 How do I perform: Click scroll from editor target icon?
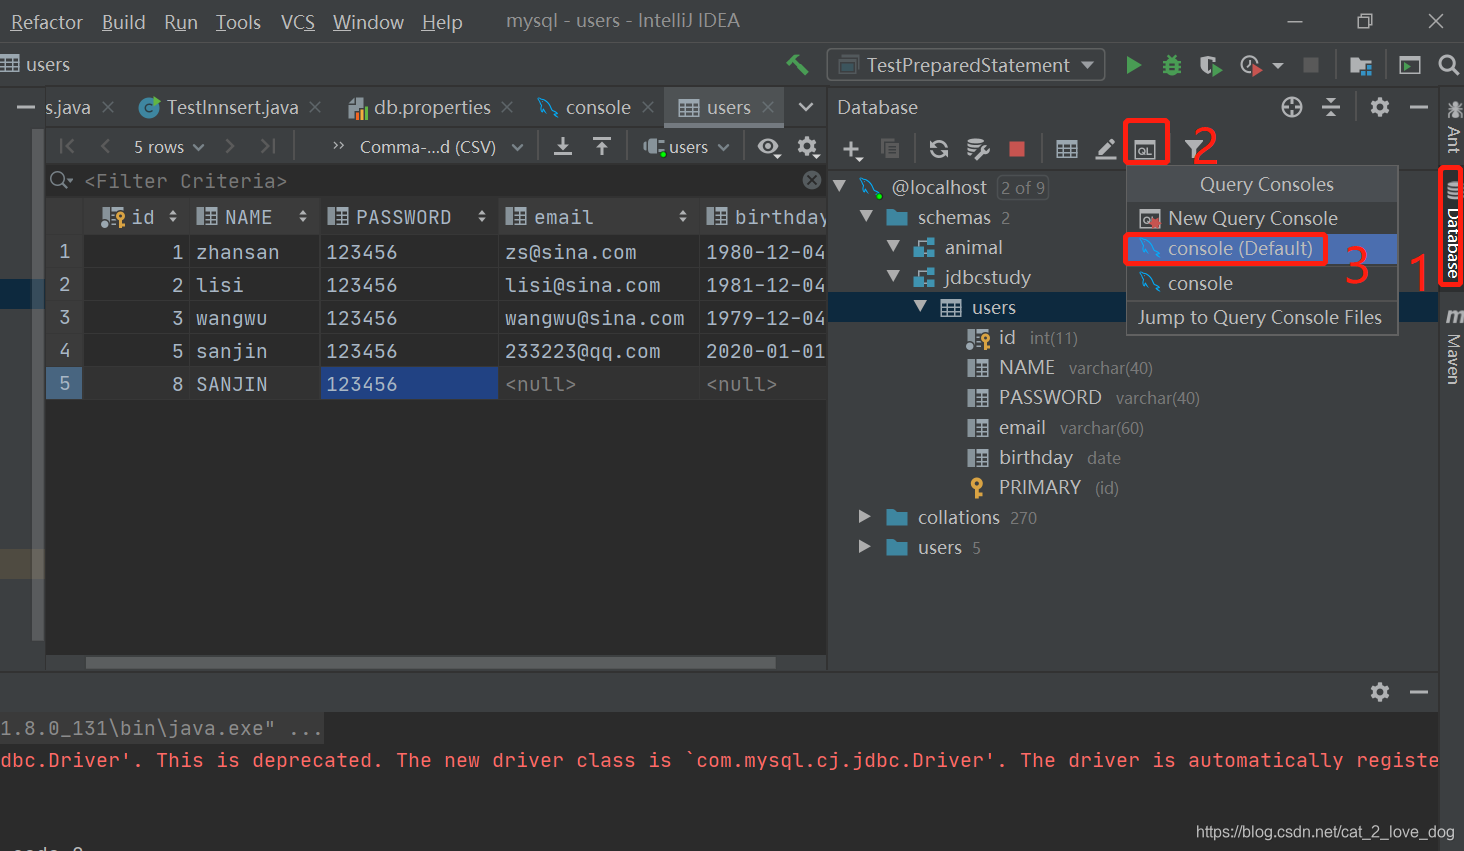1292,107
